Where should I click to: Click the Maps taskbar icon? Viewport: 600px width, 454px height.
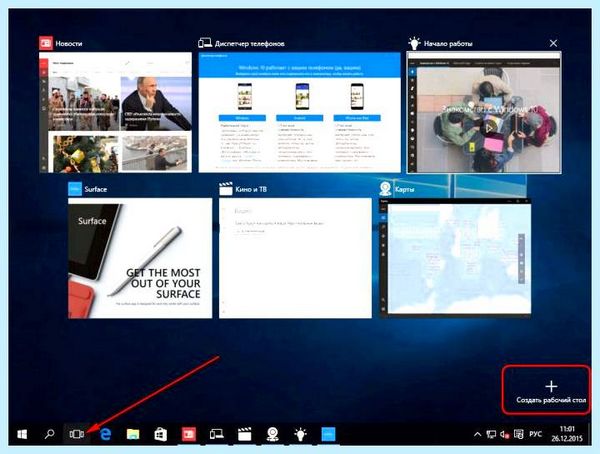pyautogui.click(x=272, y=434)
